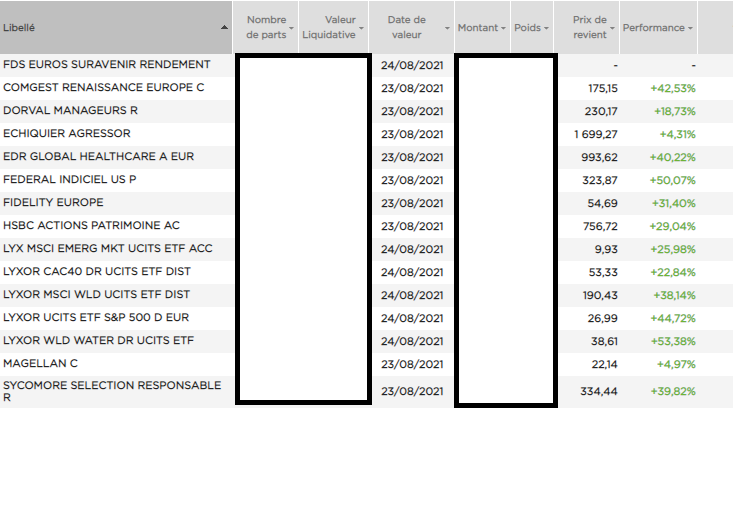Click the date in the FDS EUROS row
Screen dimensions: 733x518
[x=412, y=65]
